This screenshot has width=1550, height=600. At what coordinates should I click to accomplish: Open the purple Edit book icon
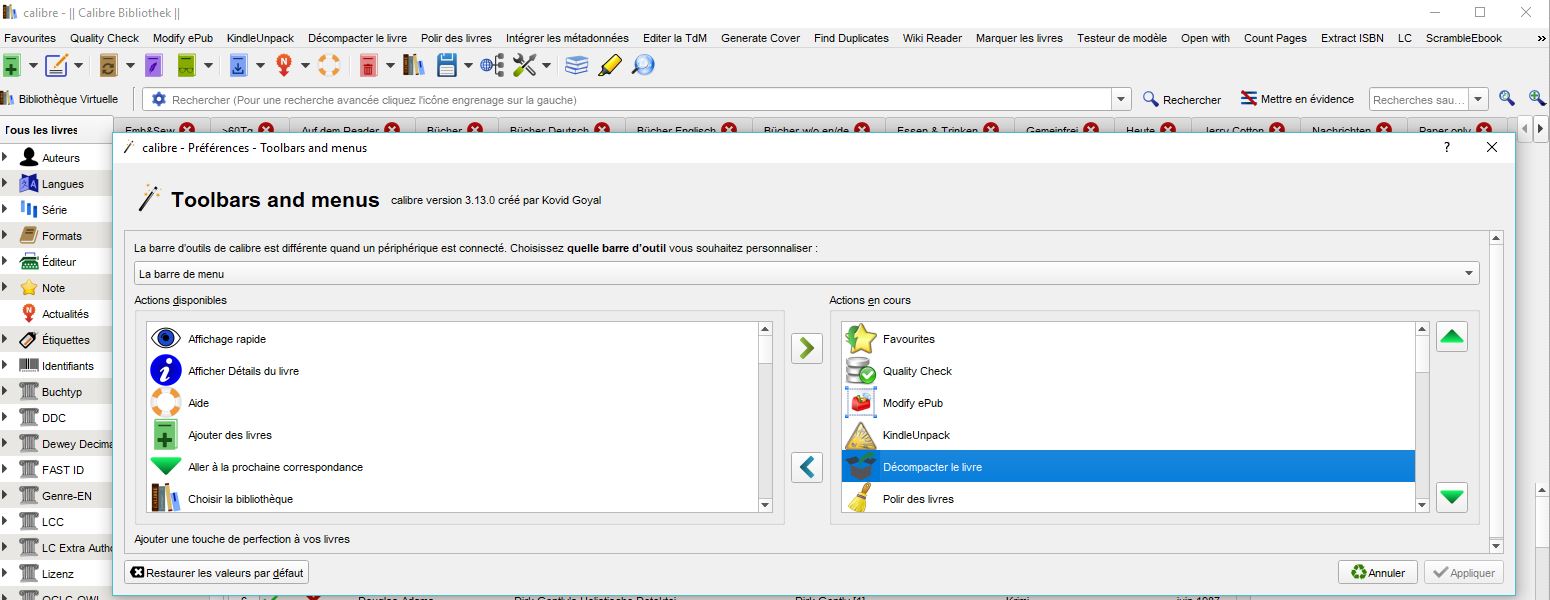click(153, 66)
